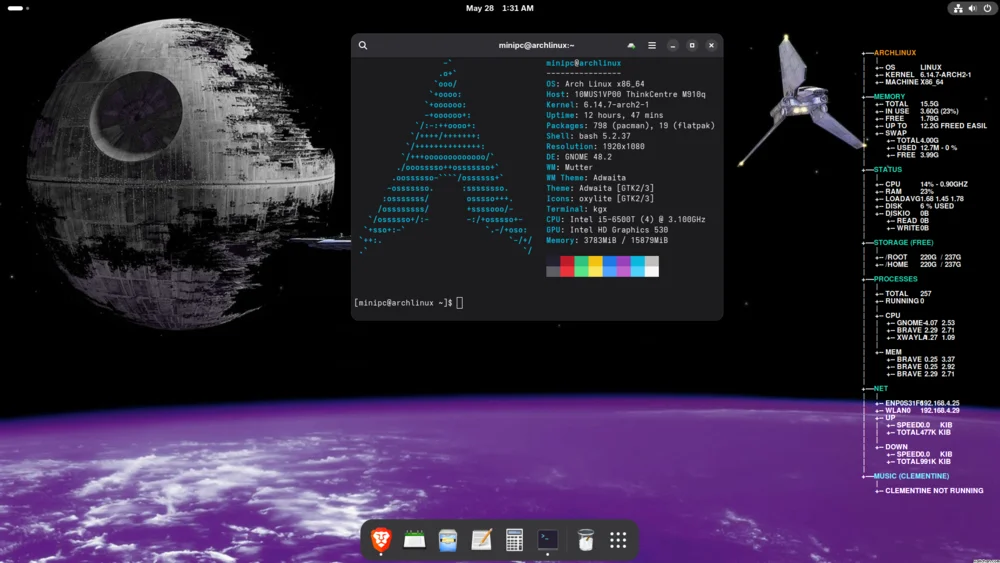Click the Packages: 798 (pacman) line

point(630,126)
